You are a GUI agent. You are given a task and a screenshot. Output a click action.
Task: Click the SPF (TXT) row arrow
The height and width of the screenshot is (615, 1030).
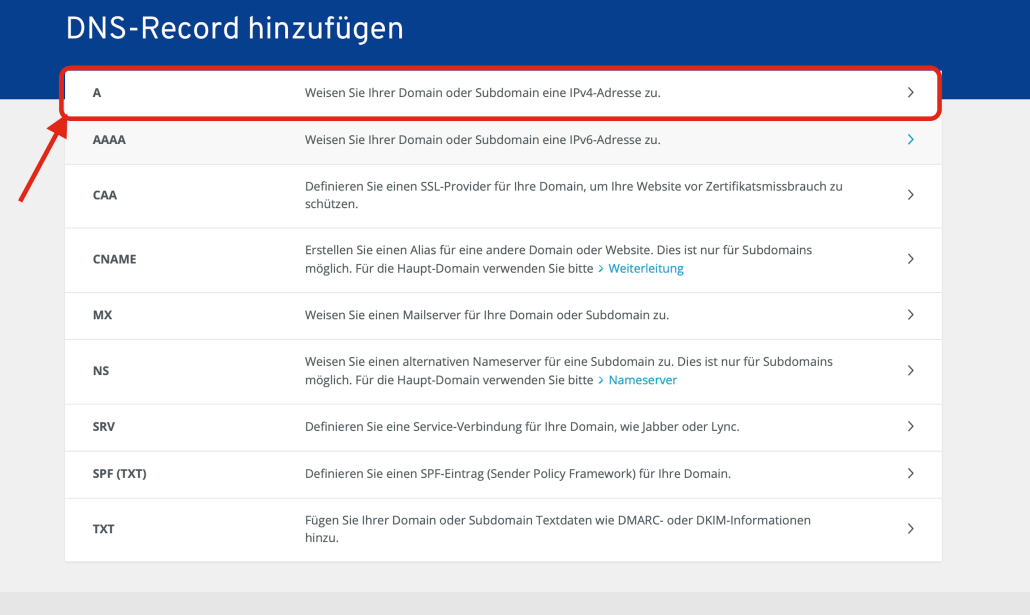(910, 473)
